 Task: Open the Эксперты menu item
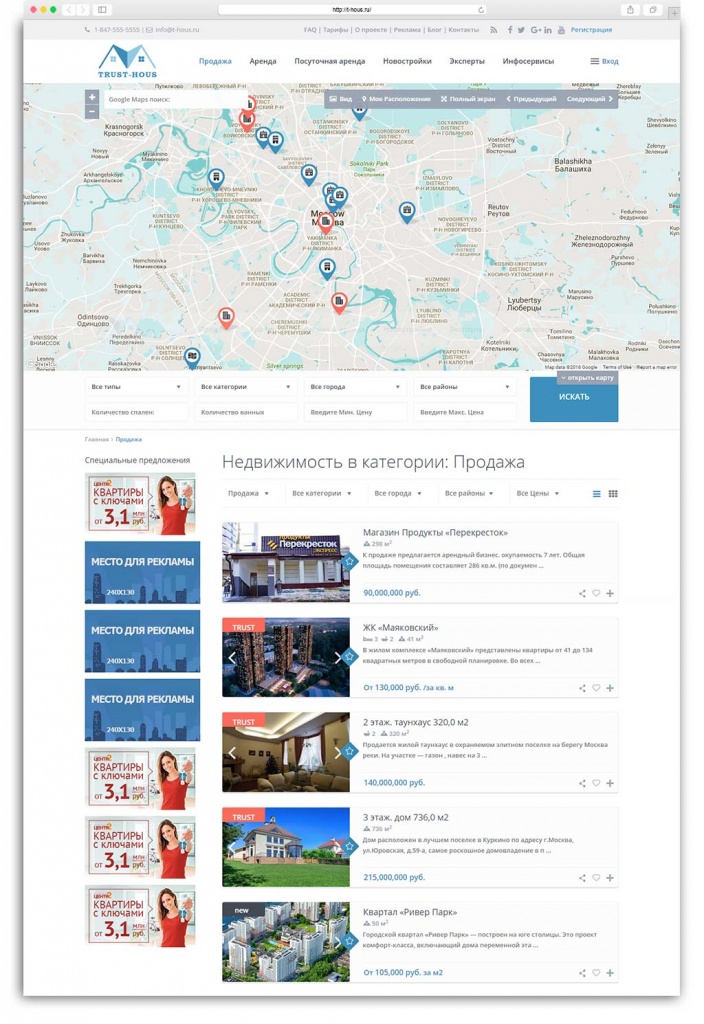tap(467, 61)
